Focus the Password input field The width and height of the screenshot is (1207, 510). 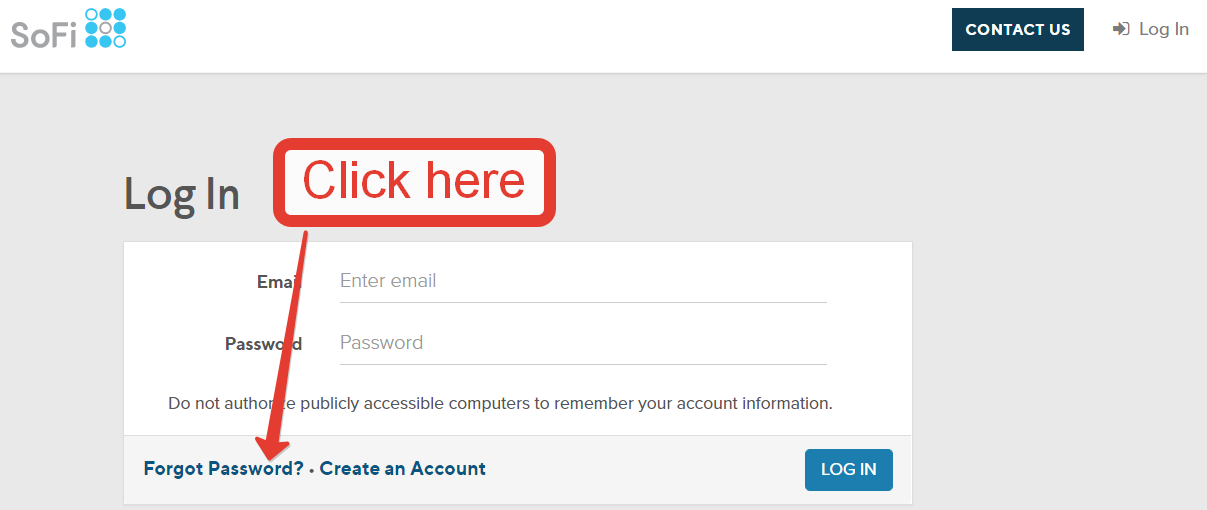point(583,343)
